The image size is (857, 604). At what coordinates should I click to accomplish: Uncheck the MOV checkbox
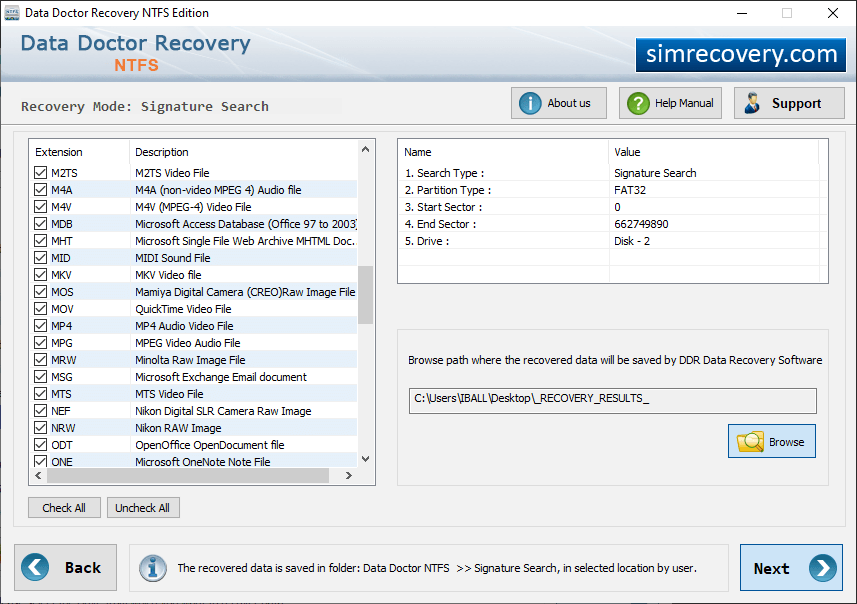40,308
